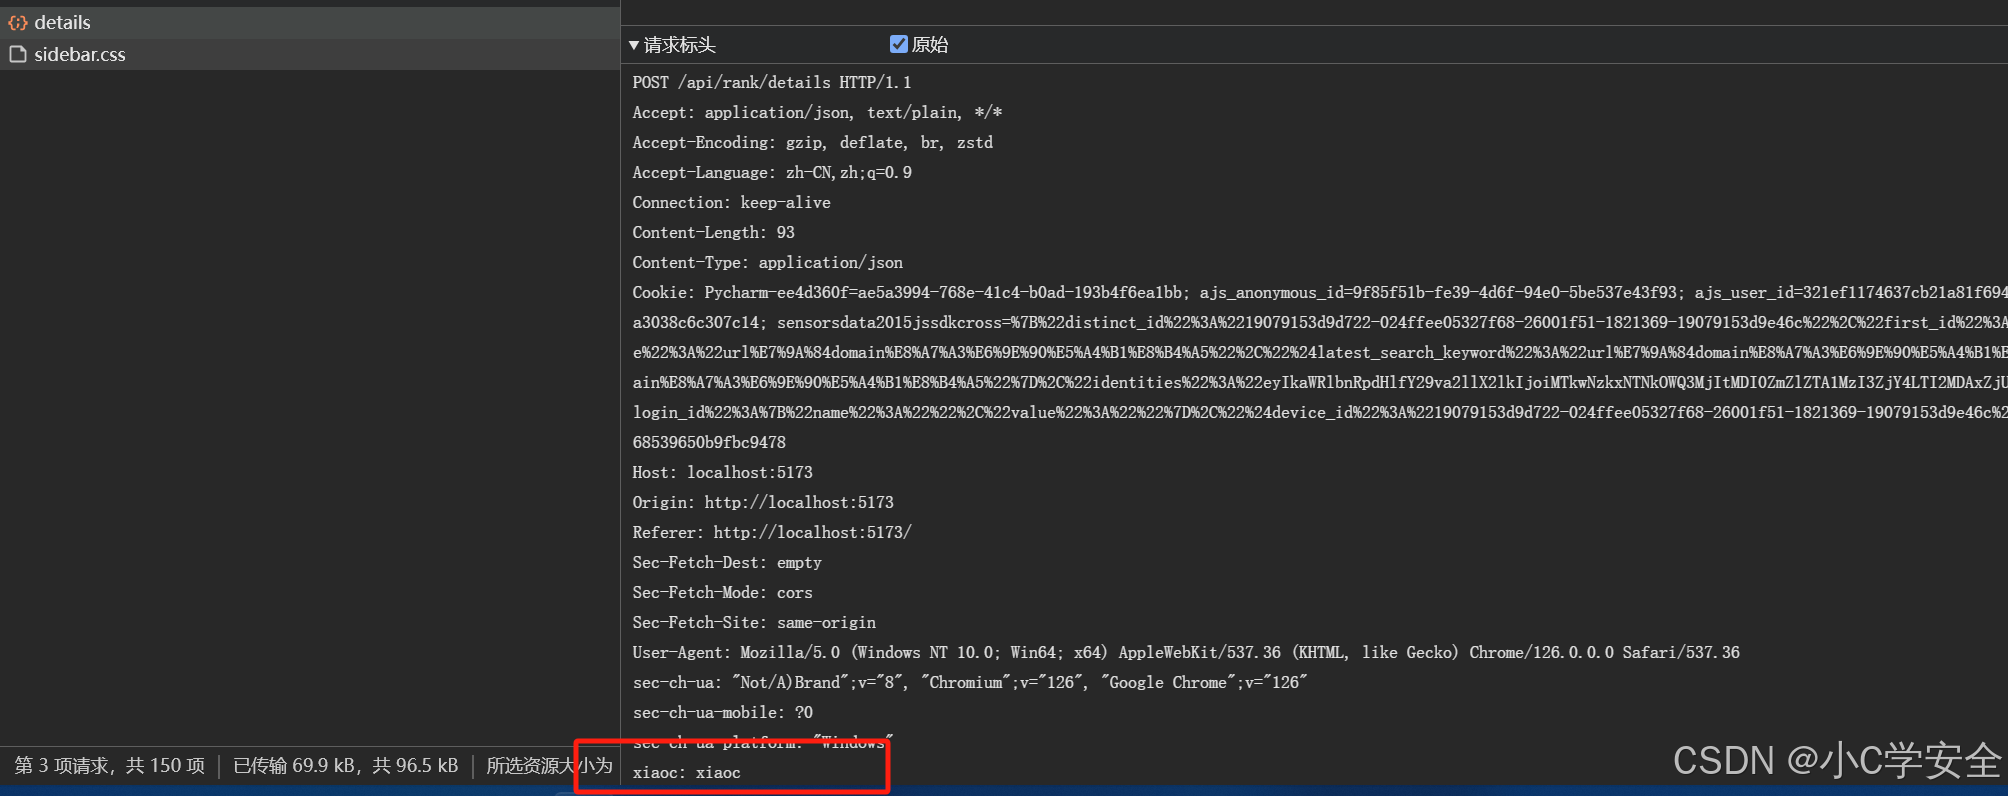Click the sec-ch-ua-mobile: ?0 line

[x=722, y=712]
